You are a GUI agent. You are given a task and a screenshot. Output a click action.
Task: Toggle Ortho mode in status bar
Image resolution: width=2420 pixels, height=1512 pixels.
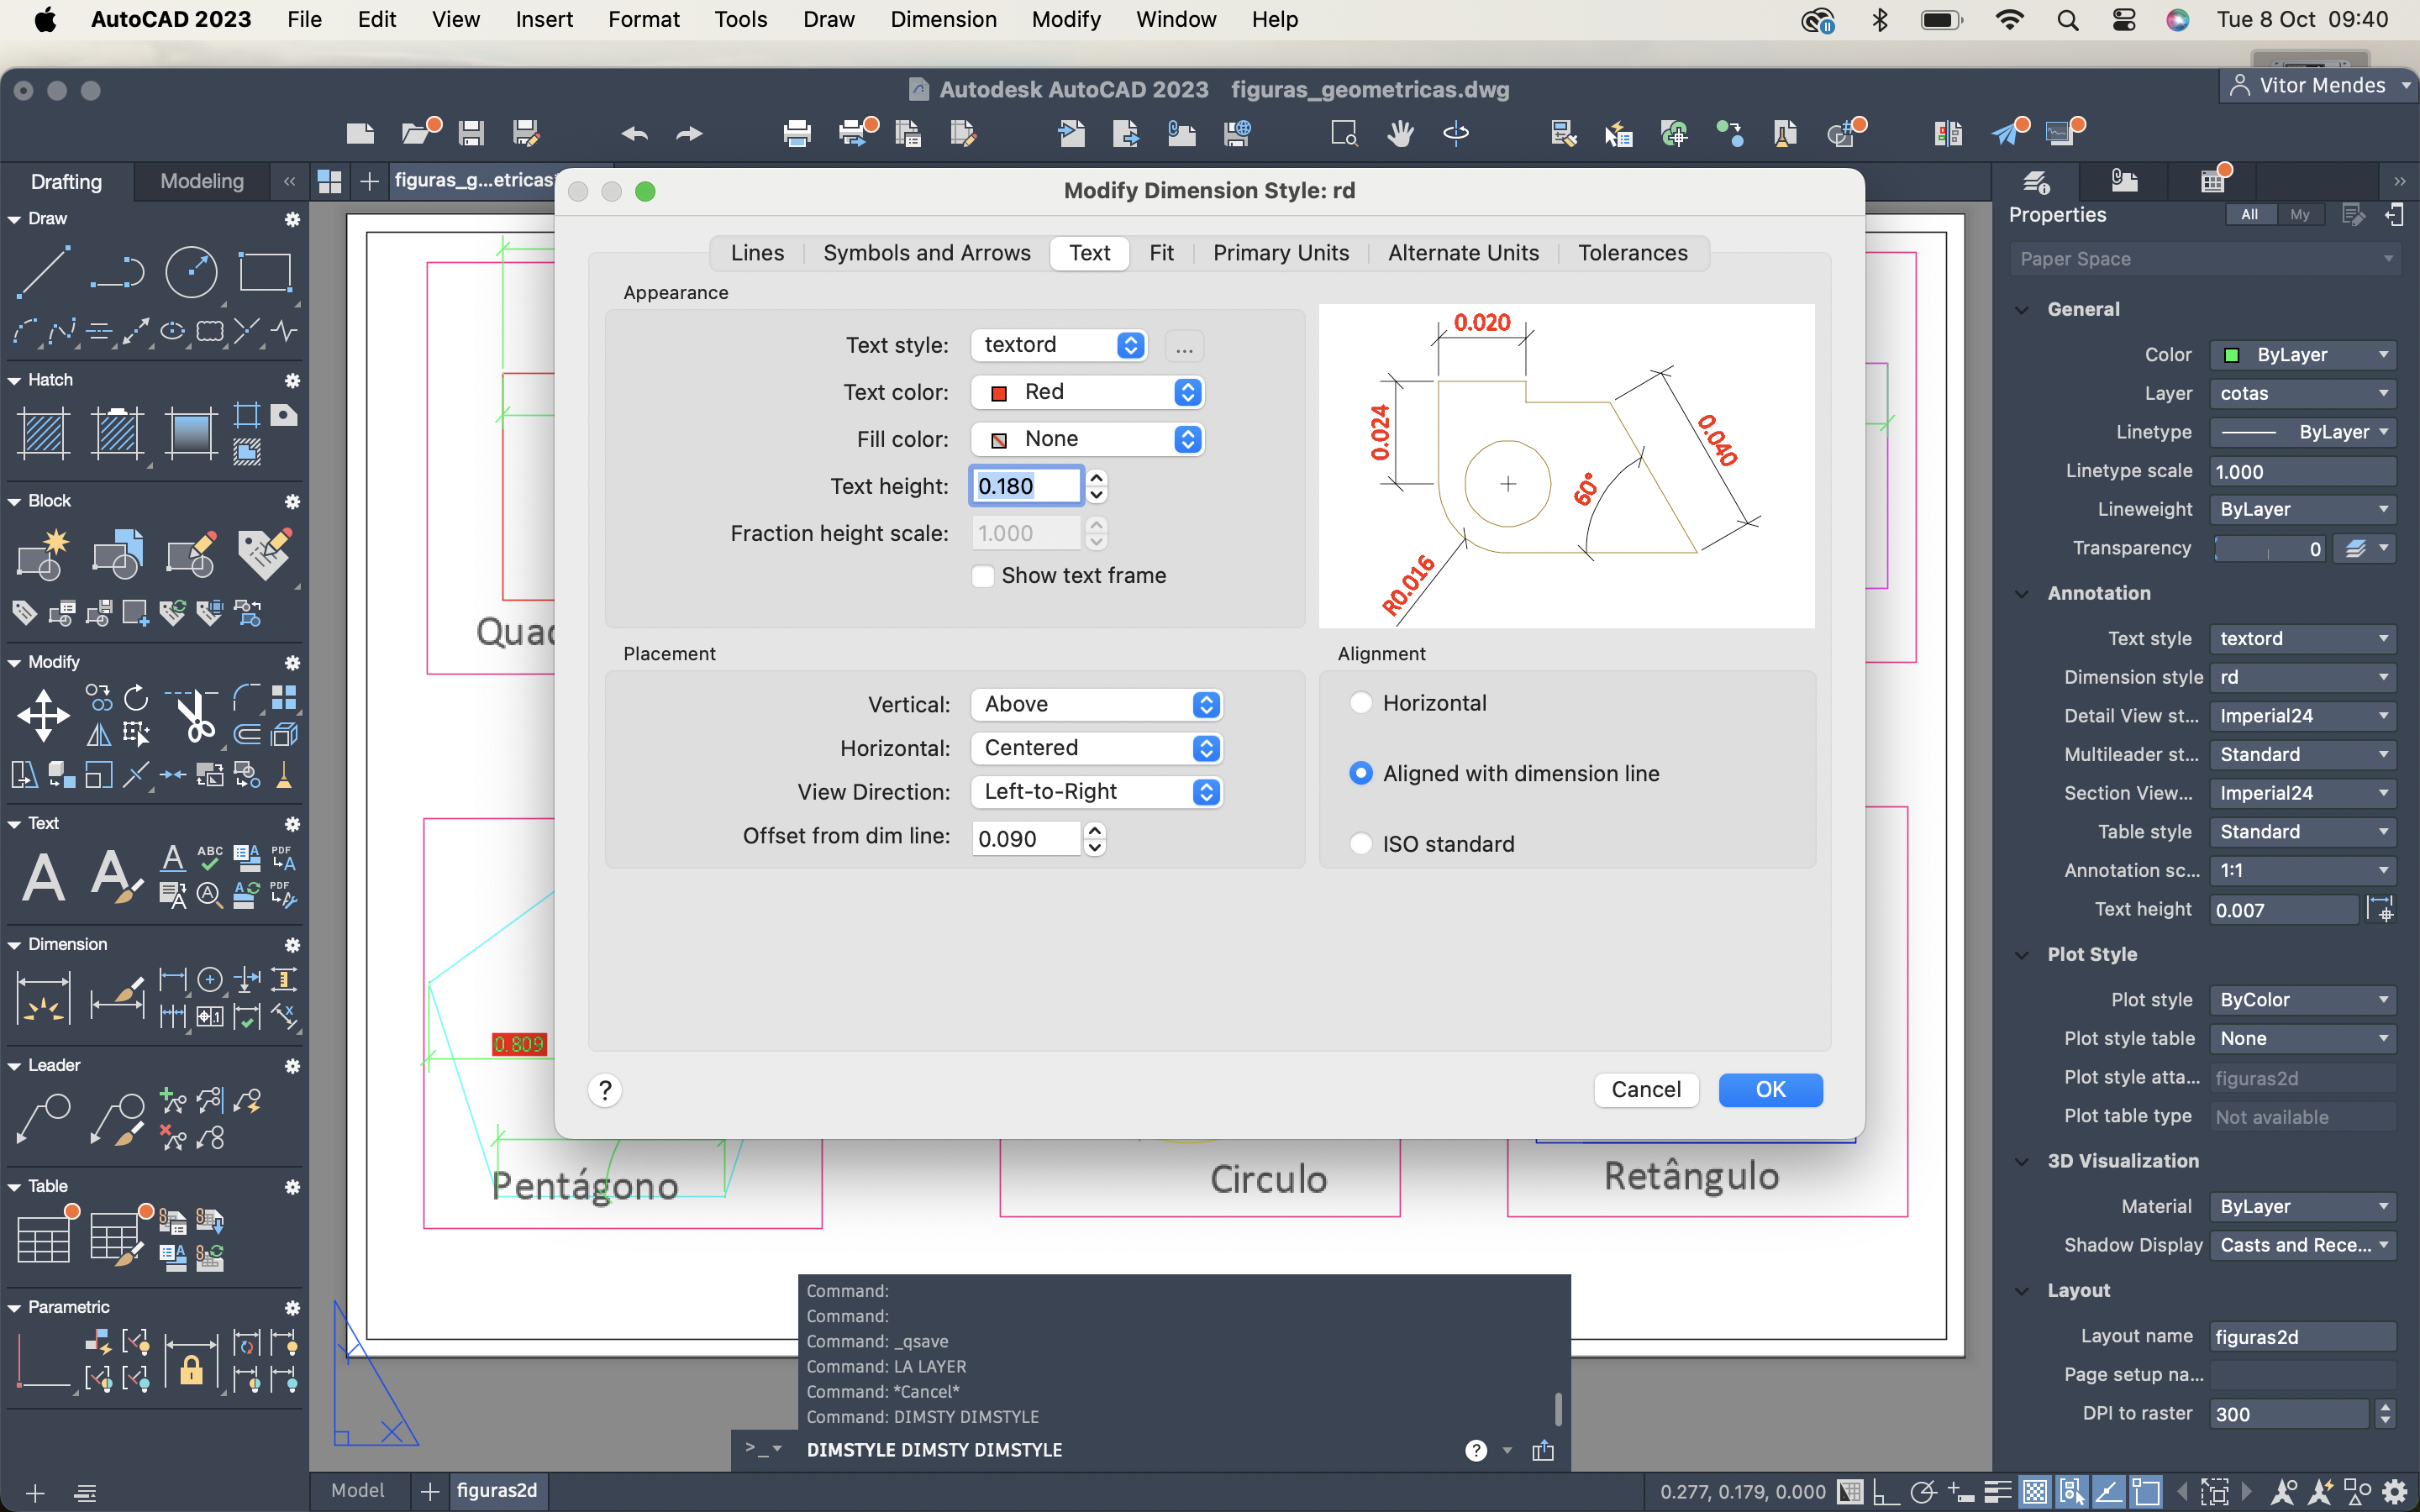pyautogui.click(x=1886, y=1492)
